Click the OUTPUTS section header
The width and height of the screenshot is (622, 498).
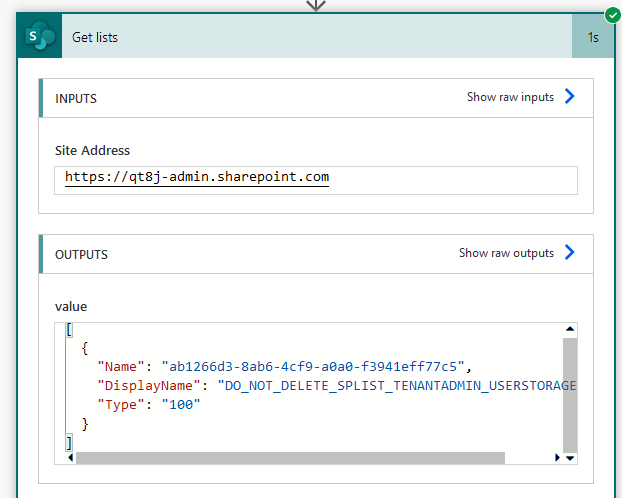click(81, 254)
